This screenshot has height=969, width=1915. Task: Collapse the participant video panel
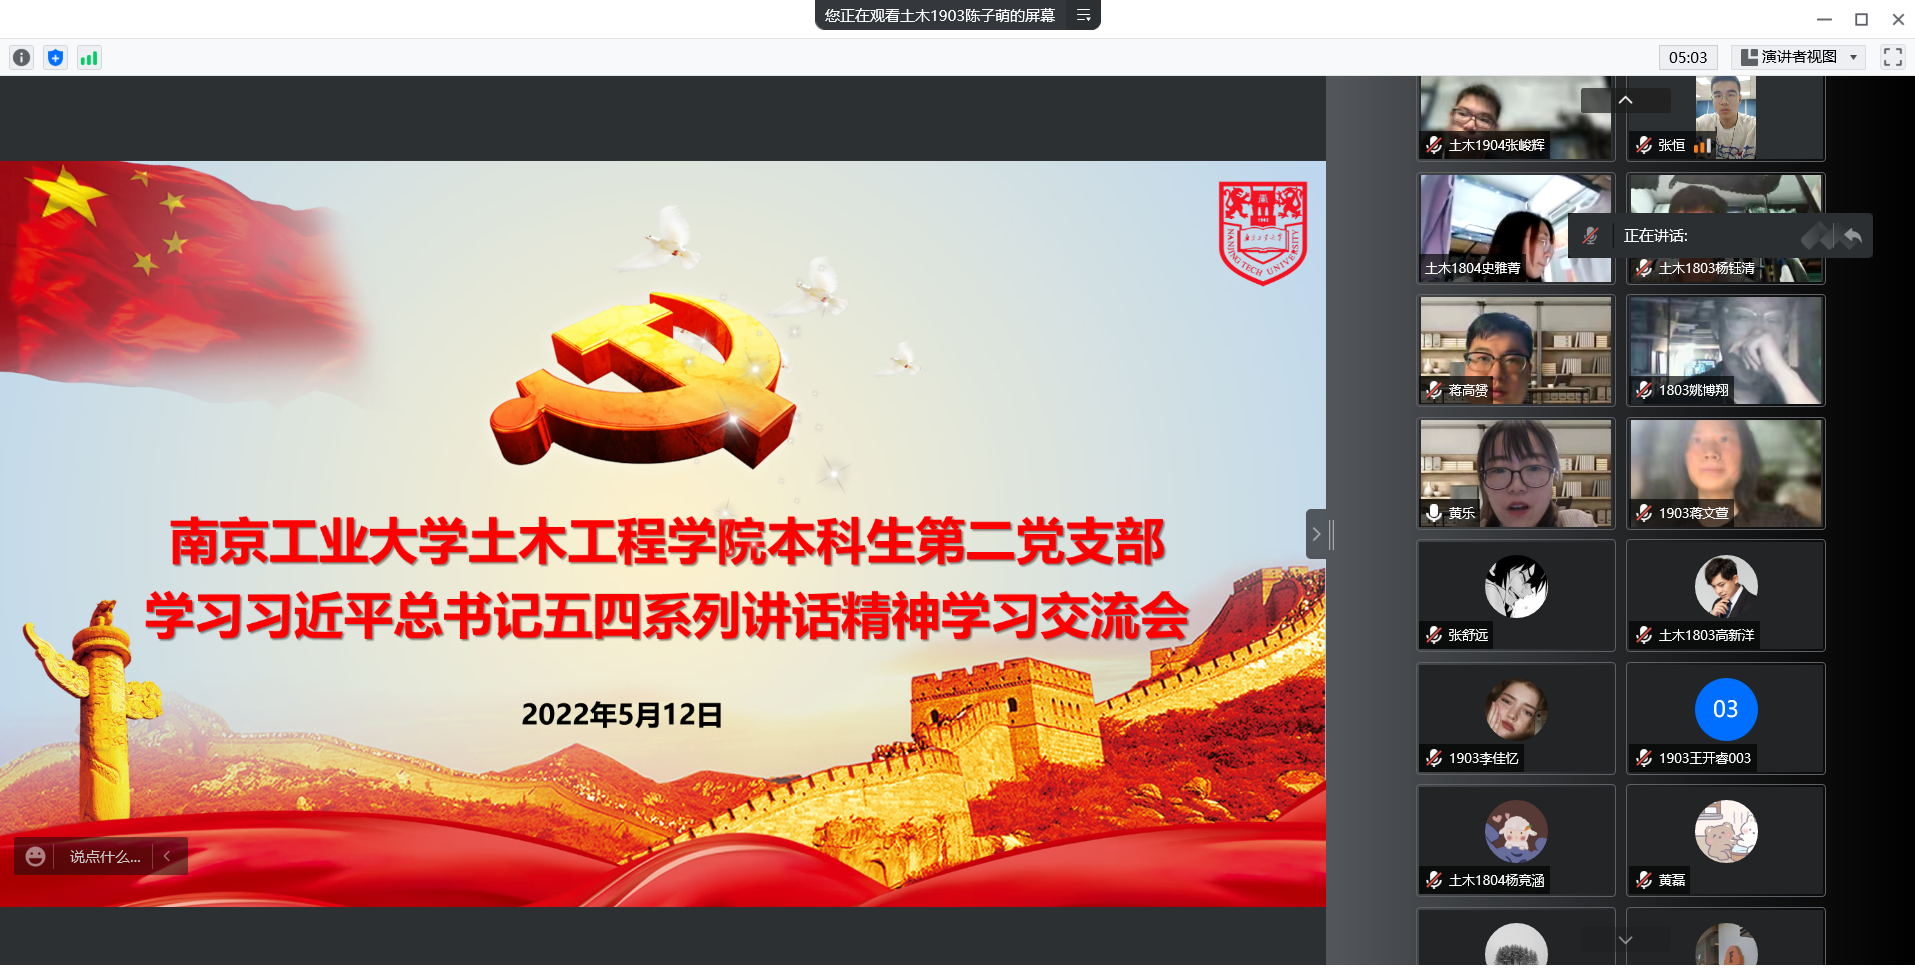1316,534
